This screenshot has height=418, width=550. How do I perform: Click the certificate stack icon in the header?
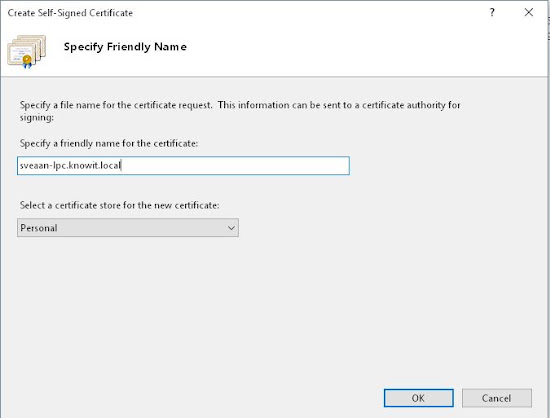[27, 51]
